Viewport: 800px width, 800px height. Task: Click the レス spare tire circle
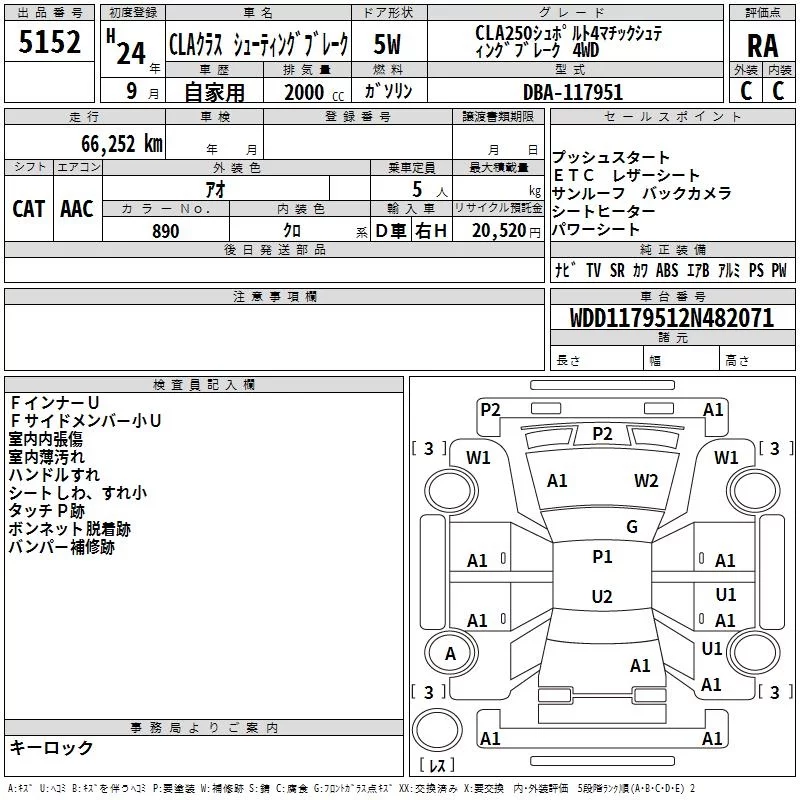click(437, 730)
